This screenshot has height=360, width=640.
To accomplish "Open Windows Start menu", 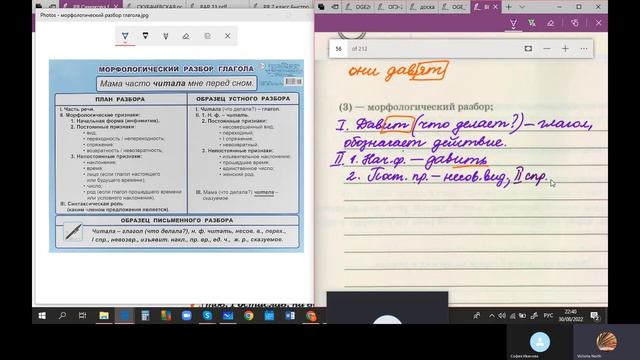I will (x=42, y=316).
